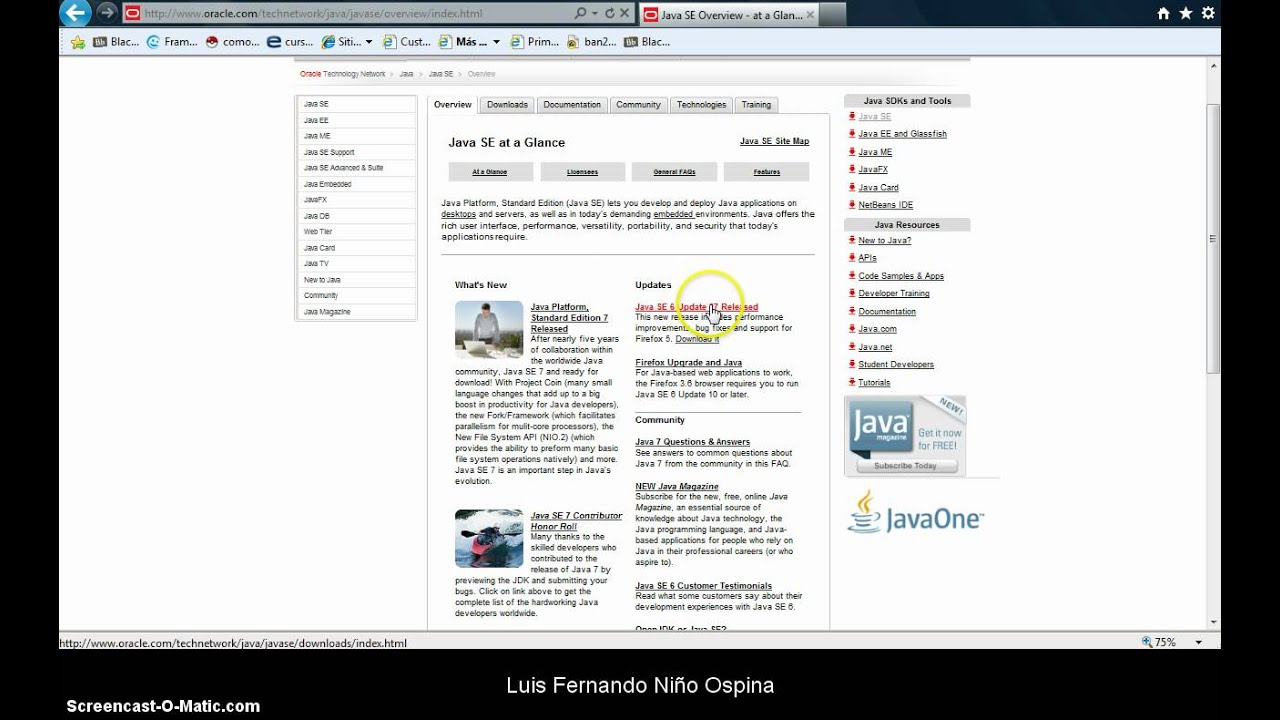The width and height of the screenshot is (1280, 720).
Task: Open Favorites with the star icon at top right
Action: click(x=1186, y=13)
